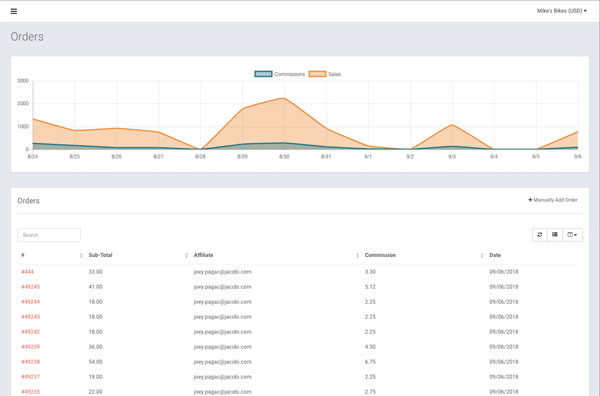Click Manually Add Order button
The height and width of the screenshot is (396, 600).
(553, 200)
